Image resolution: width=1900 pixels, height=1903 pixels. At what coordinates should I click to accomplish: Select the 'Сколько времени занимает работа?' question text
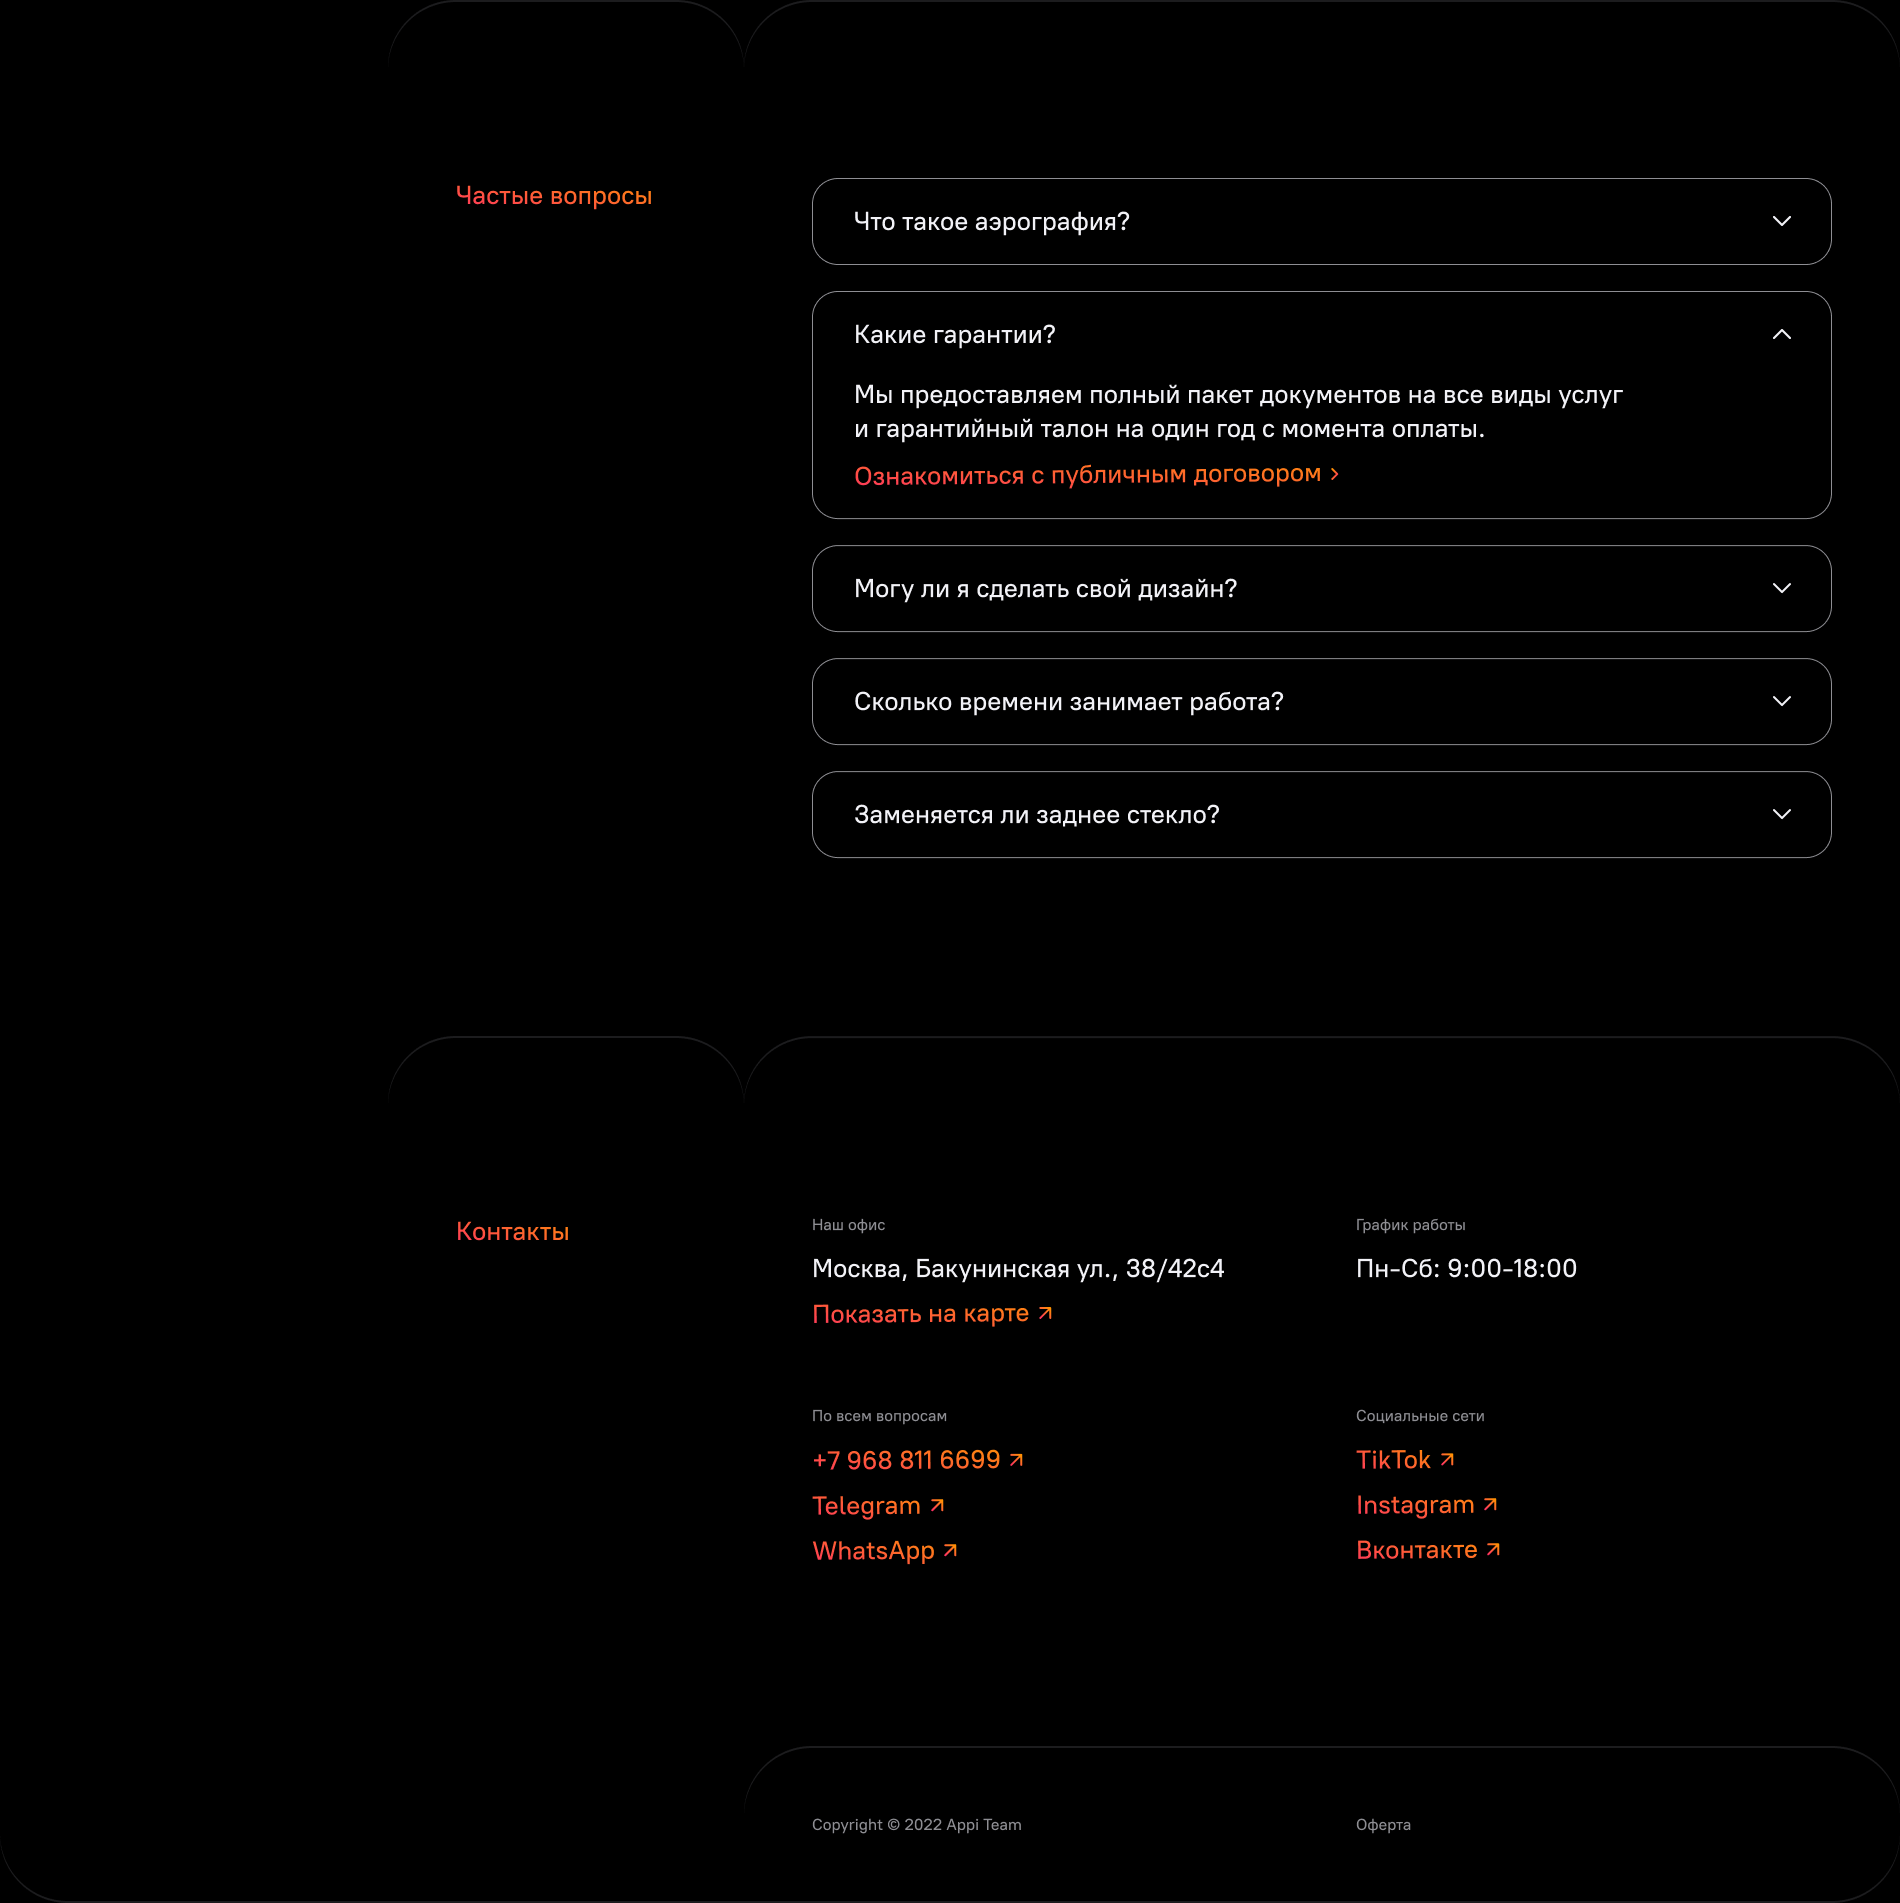click(x=1068, y=702)
